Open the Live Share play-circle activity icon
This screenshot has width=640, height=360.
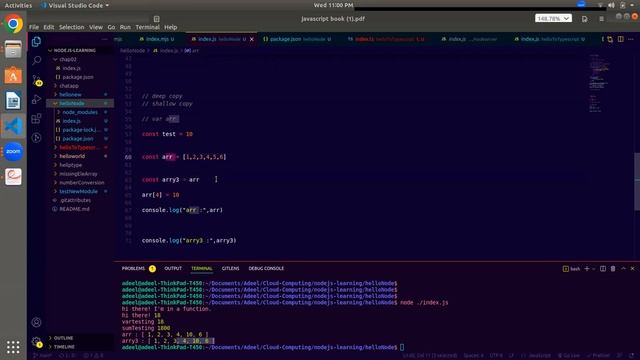coord(36,138)
